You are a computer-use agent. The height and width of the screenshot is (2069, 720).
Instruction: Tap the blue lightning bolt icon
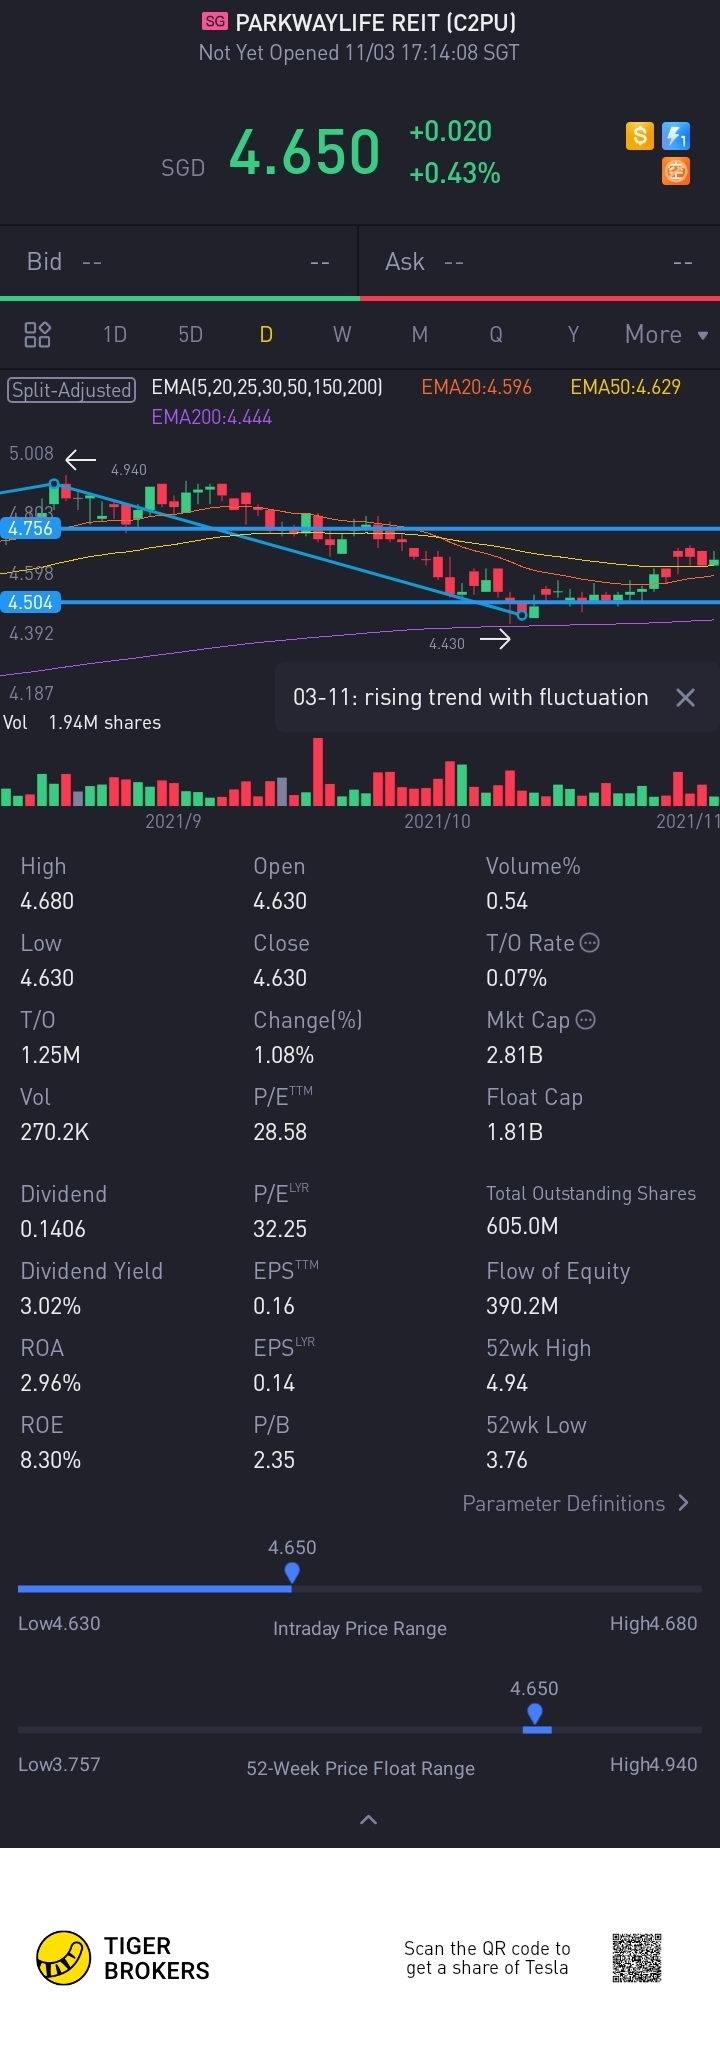point(676,135)
